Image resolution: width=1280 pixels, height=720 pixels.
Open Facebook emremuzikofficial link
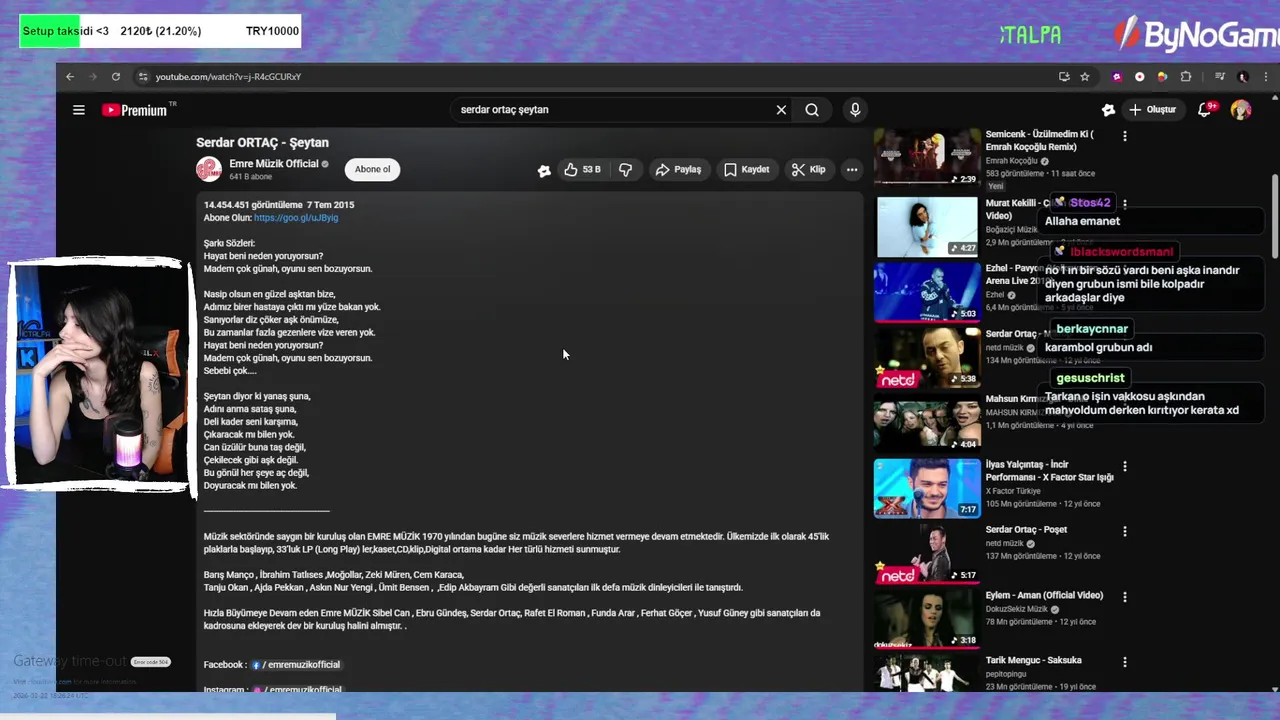(295, 665)
